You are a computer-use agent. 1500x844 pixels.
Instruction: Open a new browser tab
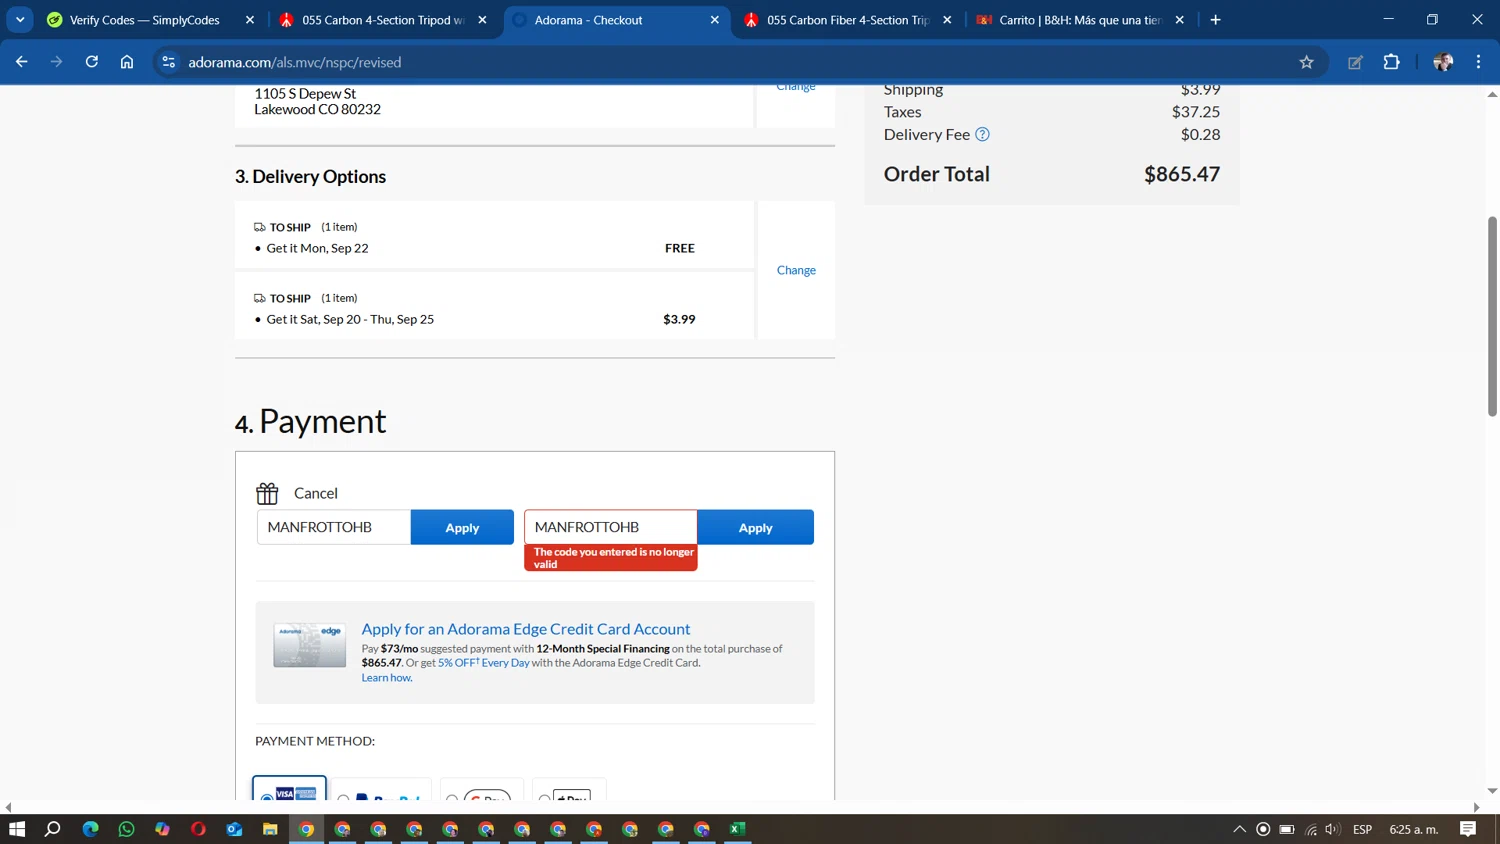click(1215, 20)
